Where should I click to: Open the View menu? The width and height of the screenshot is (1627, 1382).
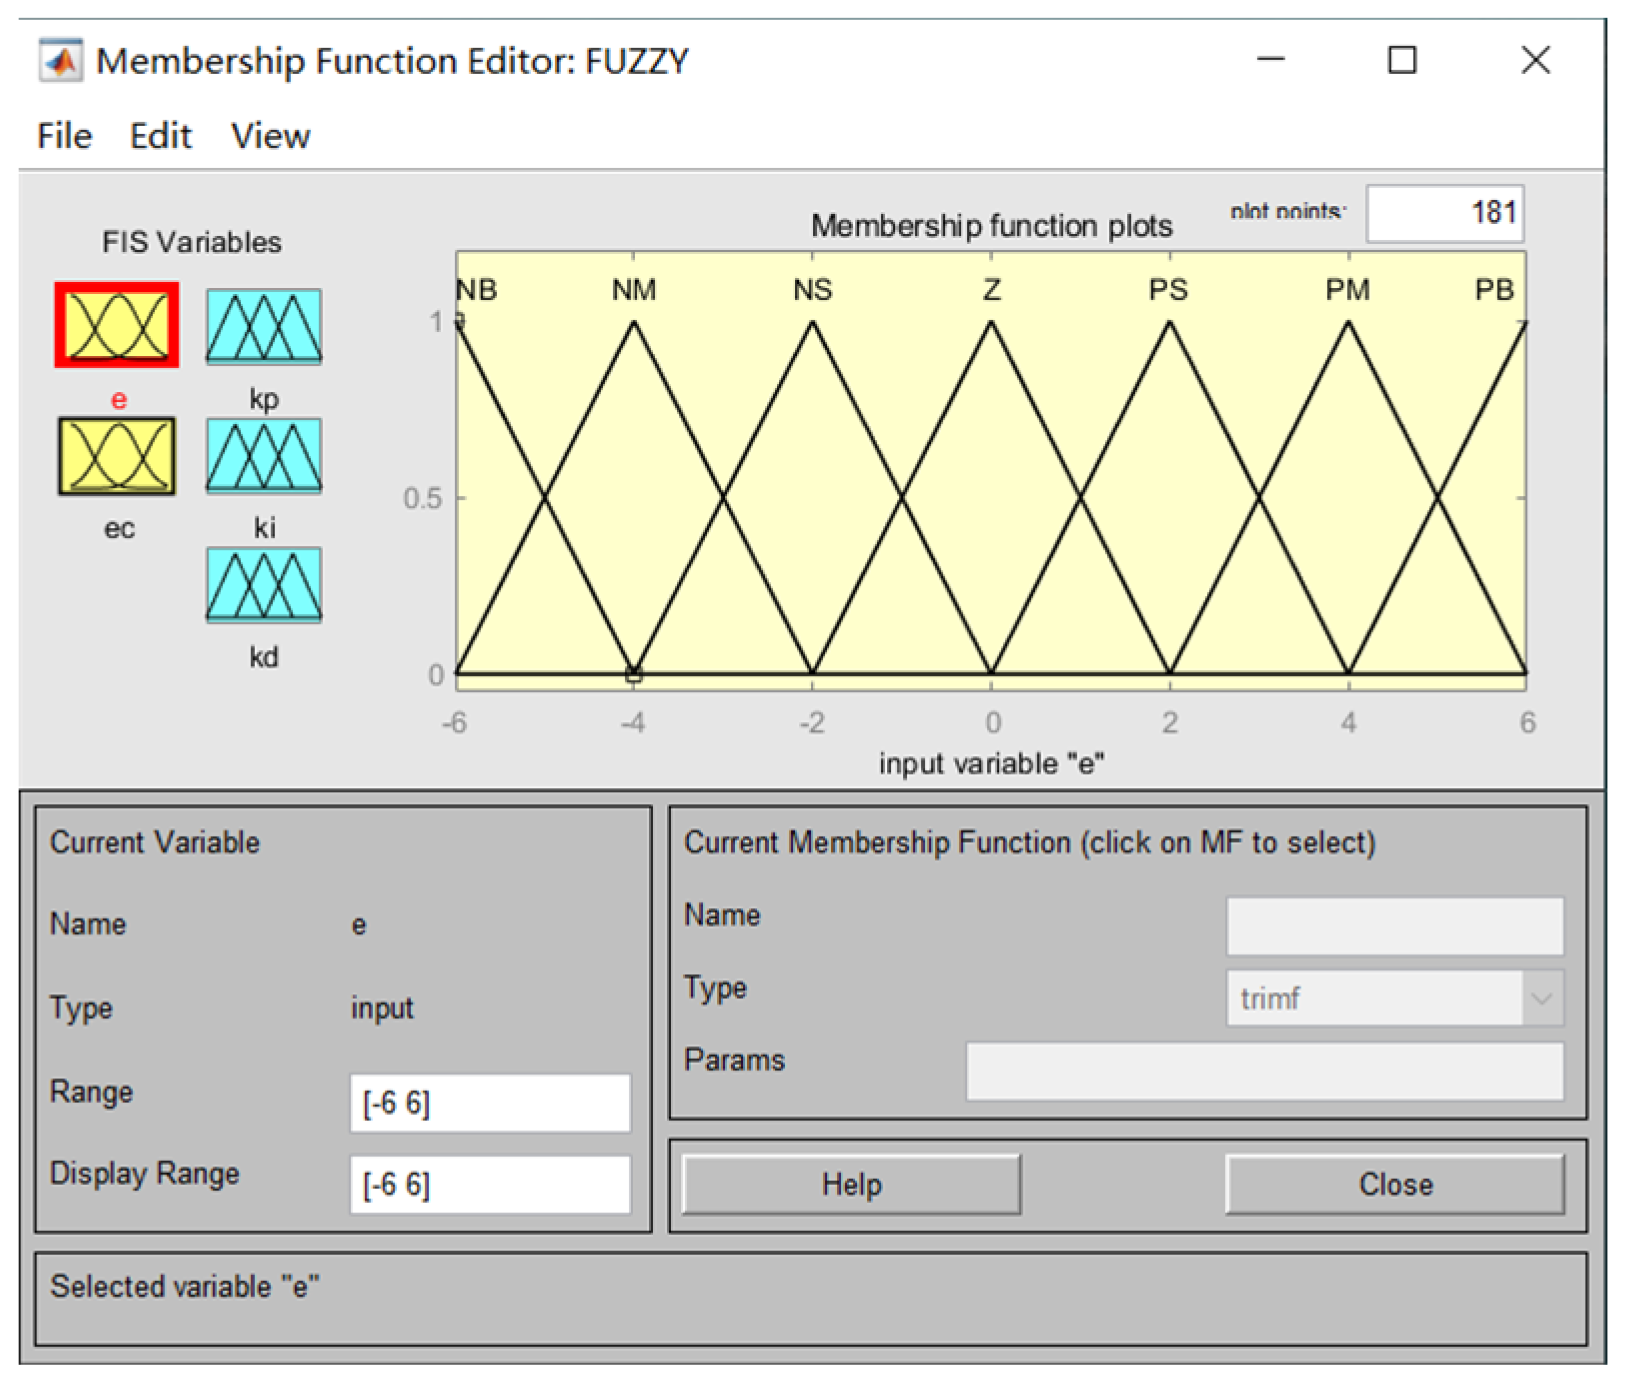[x=270, y=136]
